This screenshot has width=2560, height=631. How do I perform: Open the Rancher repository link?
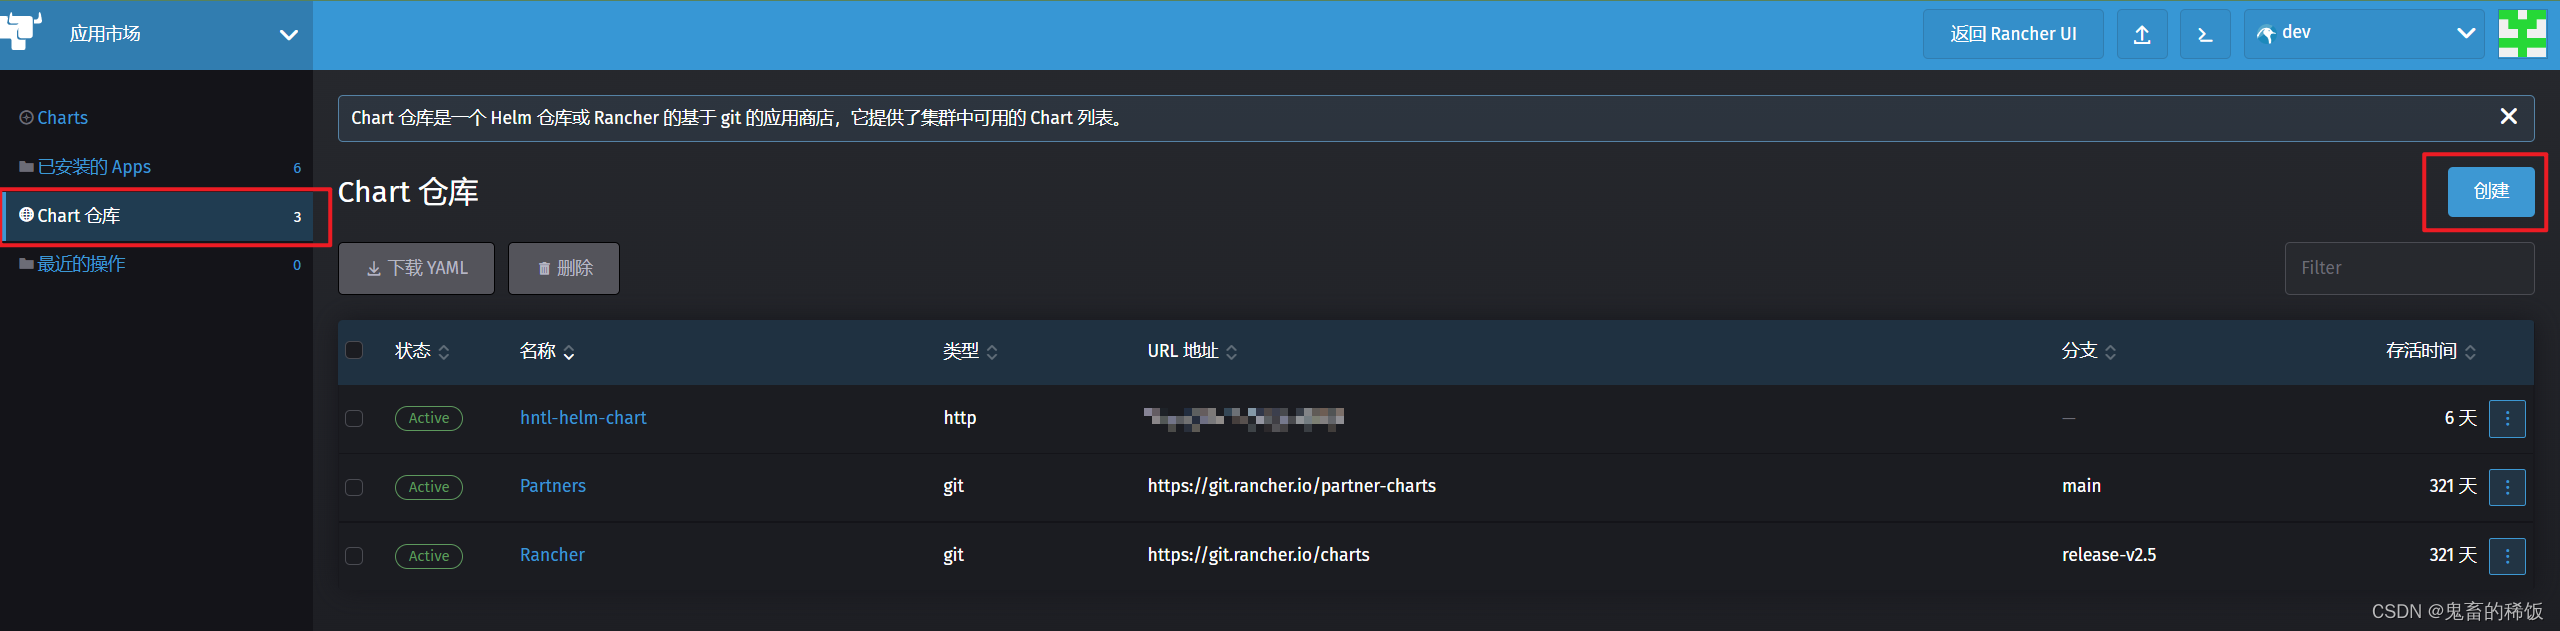click(x=552, y=555)
